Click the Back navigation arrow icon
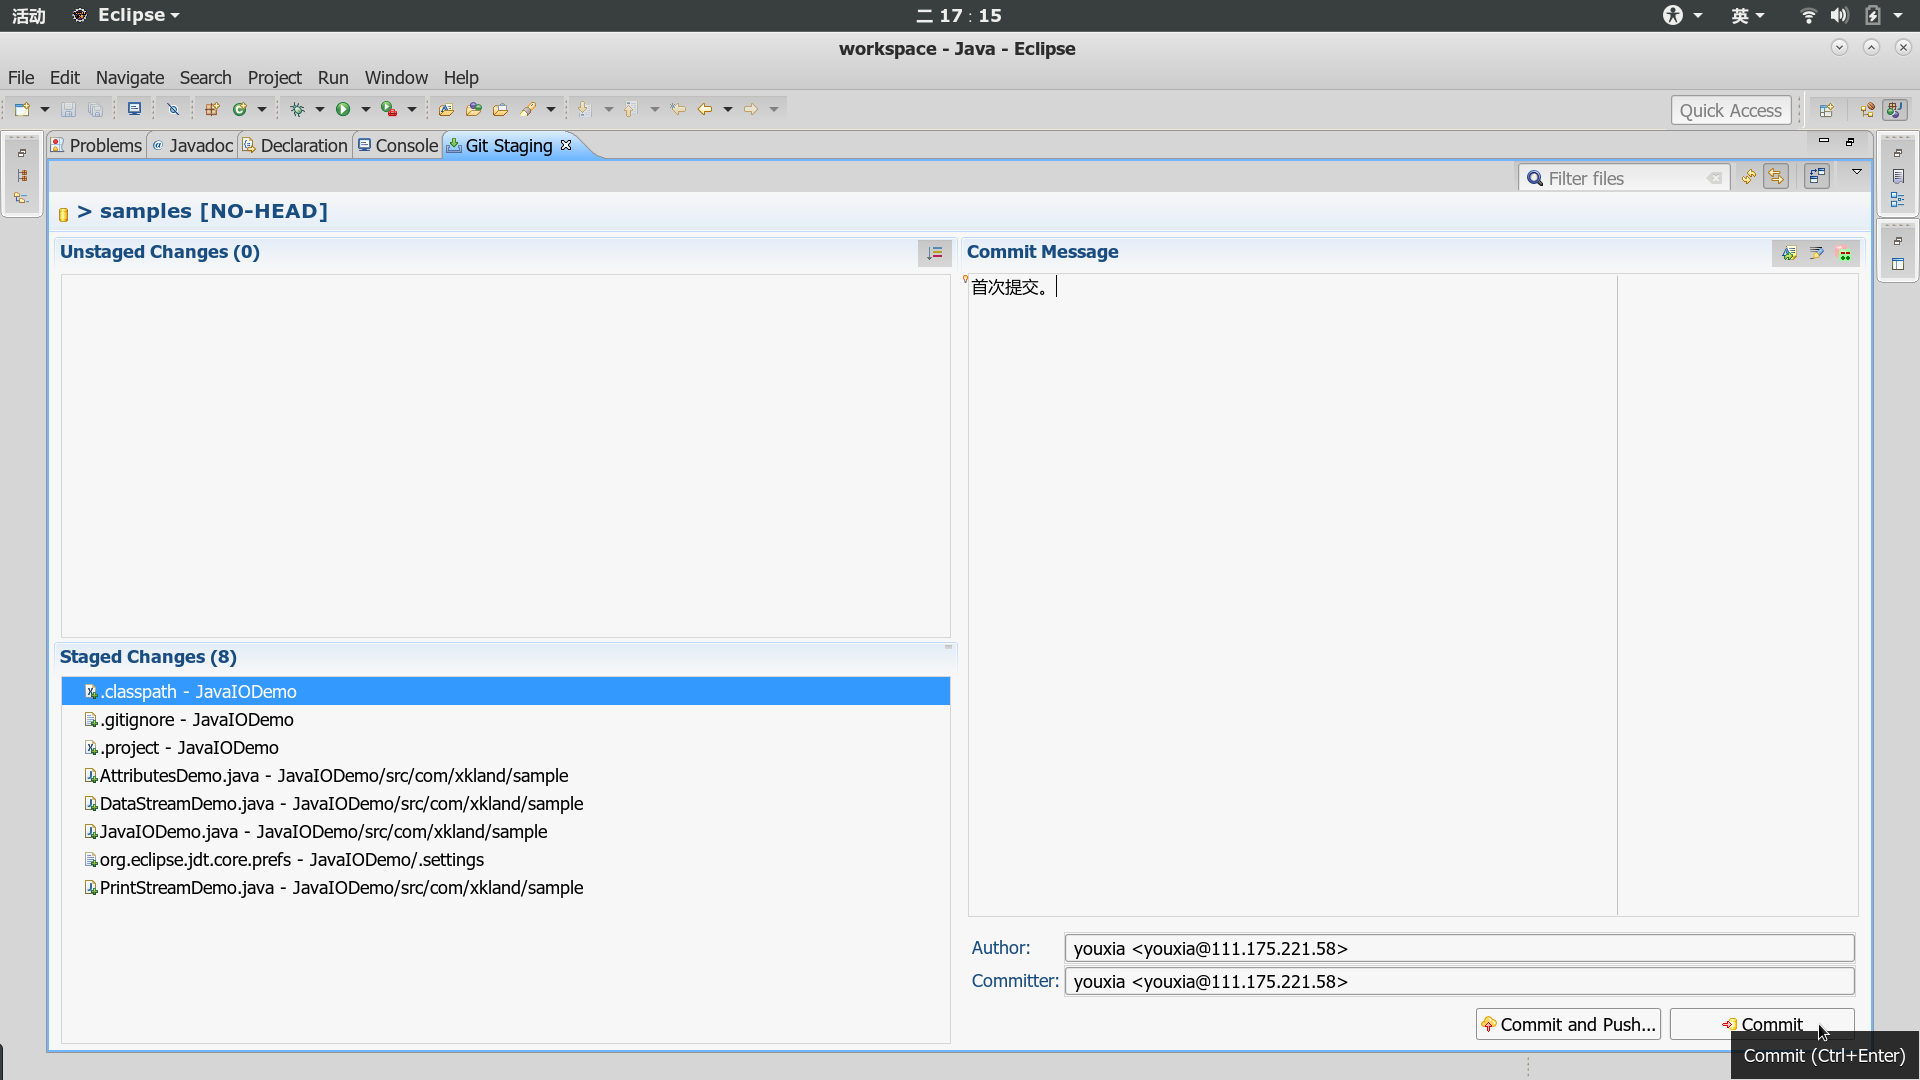This screenshot has width=1920, height=1080. tap(705, 109)
